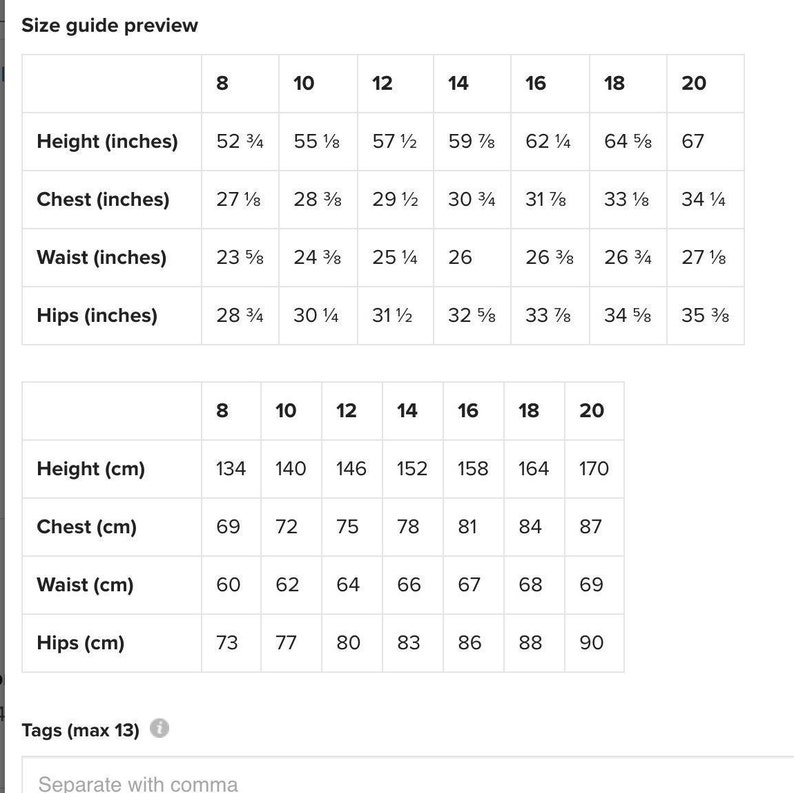Click hips value 35 ⅜ cell
Screen dimensions: 794x793
click(x=705, y=315)
